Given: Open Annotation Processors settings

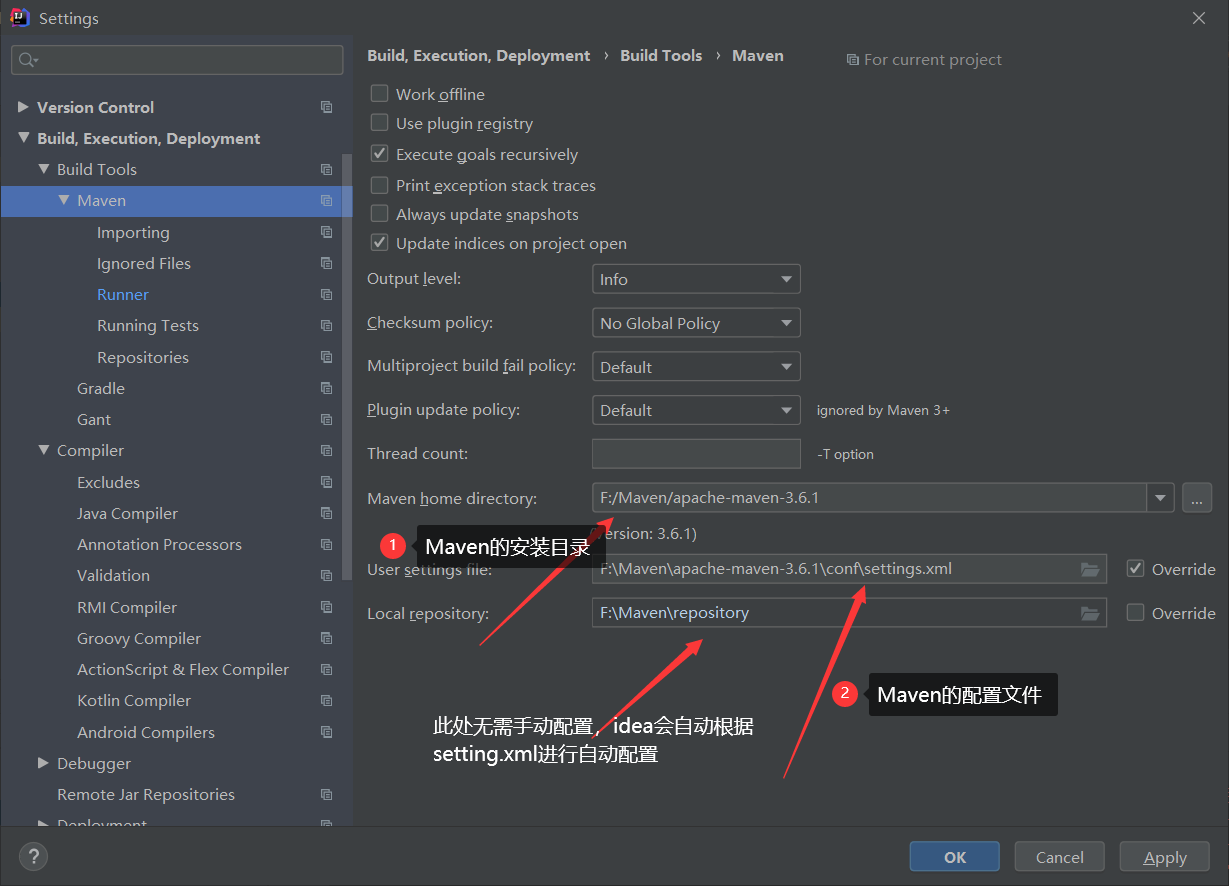Looking at the screenshot, I should coord(159,544).
